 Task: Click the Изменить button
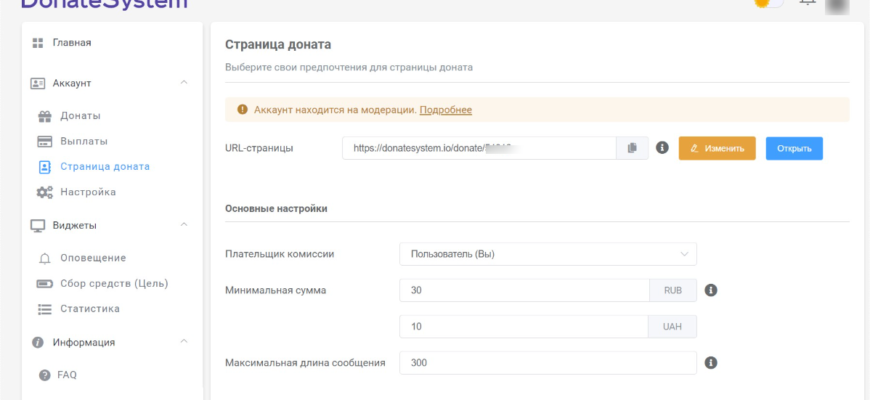click(x=717, y=148)
